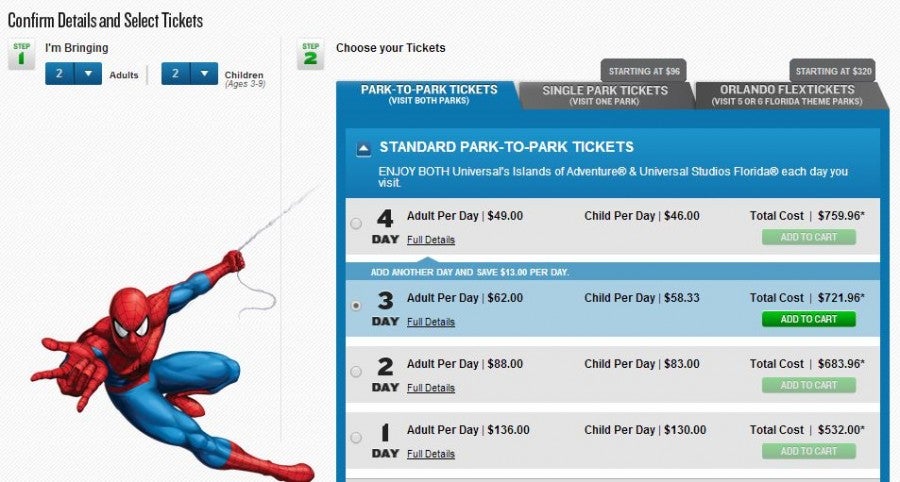Switch to the Single Park Tickets tab
Viewport: 900px width, 482px height.
[x=604, y=95]
